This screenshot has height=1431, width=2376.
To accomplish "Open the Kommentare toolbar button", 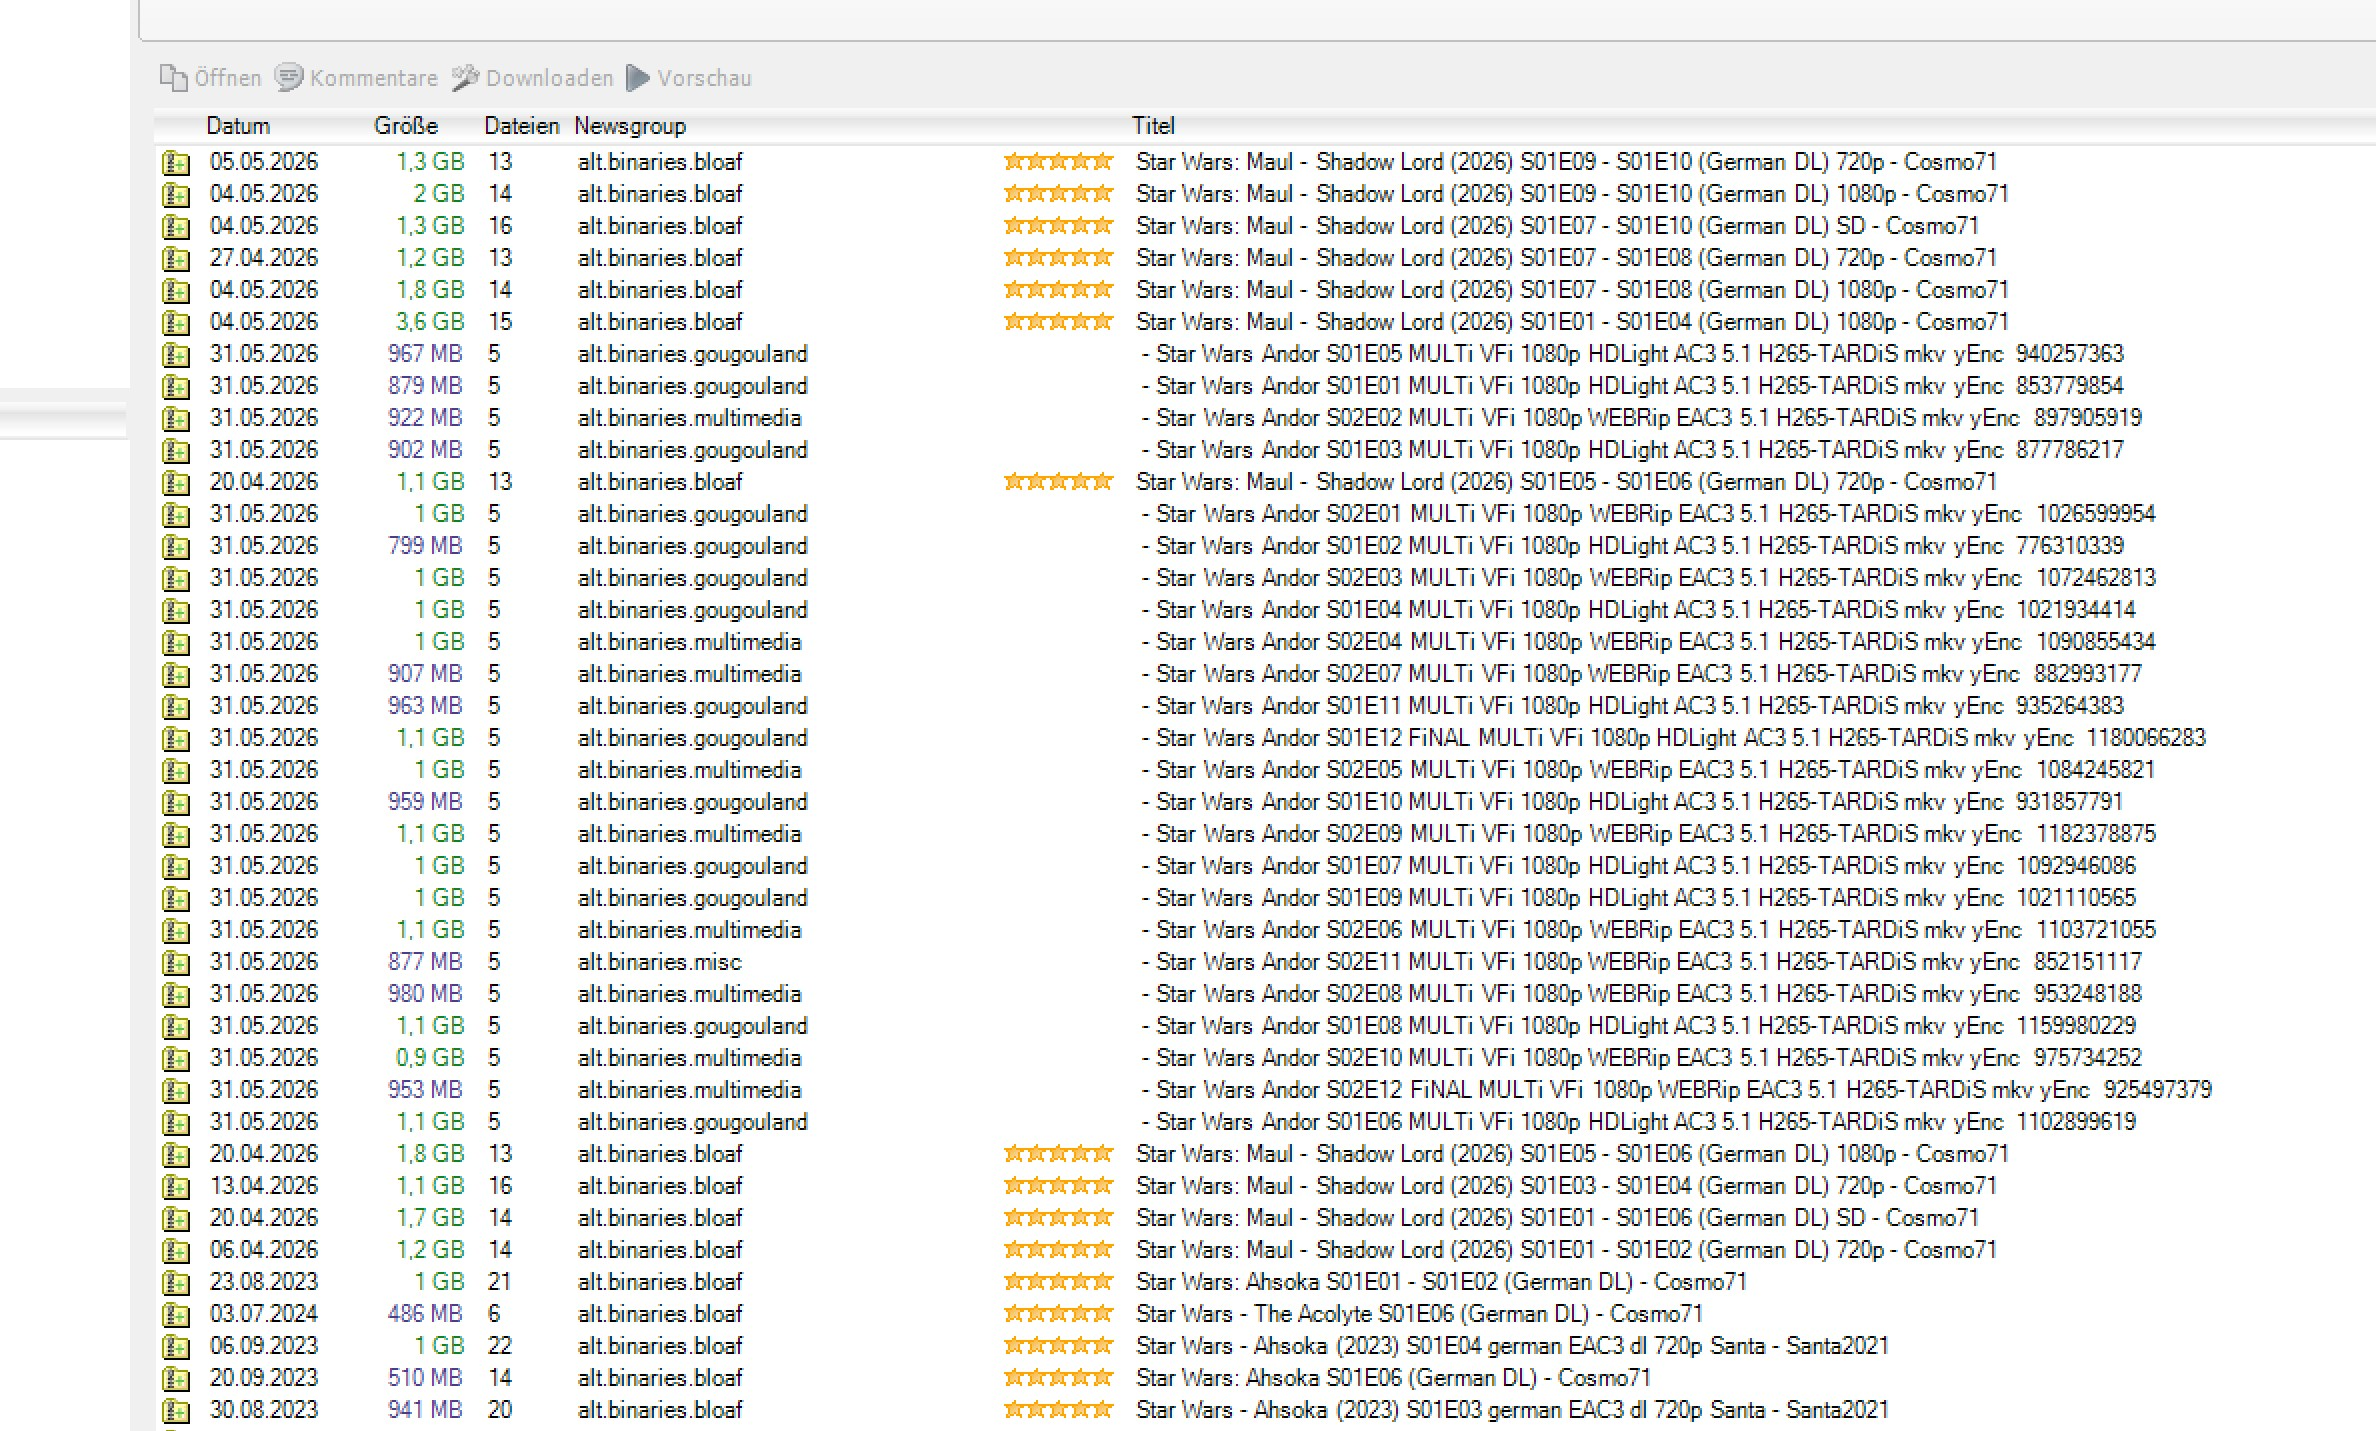I will (356, 78).
